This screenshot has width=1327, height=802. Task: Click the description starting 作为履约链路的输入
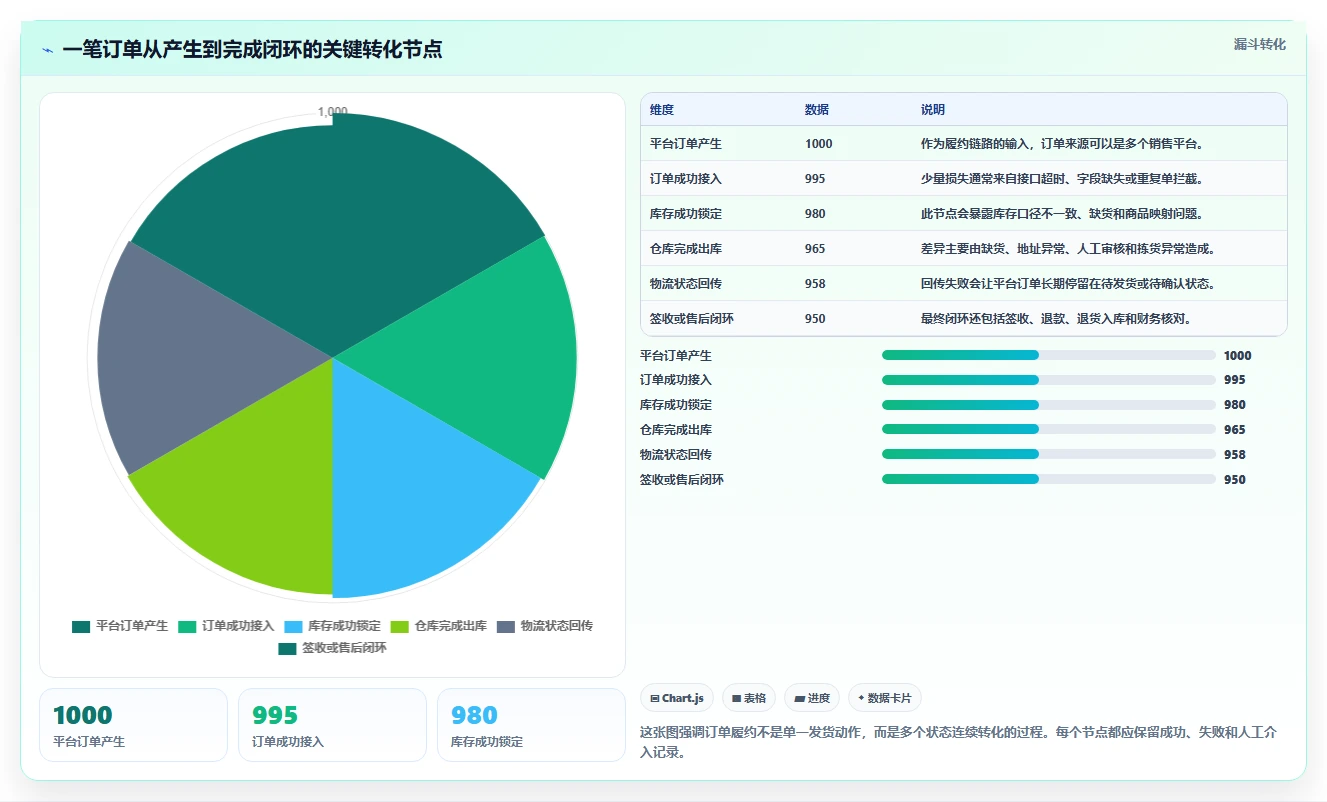click(x=1062, y=144)
